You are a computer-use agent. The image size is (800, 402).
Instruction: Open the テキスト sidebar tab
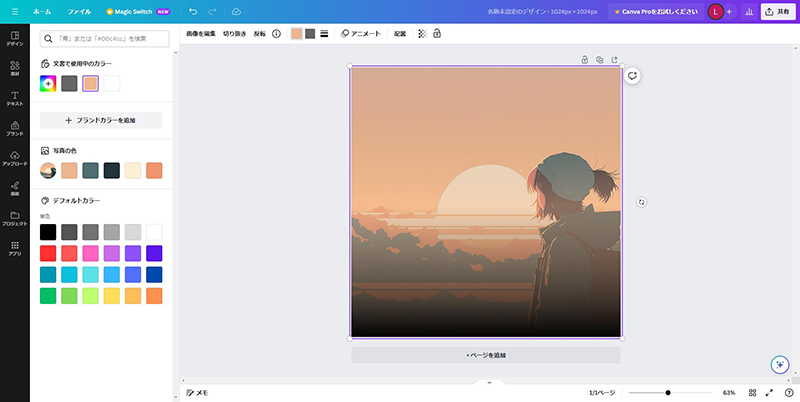[15, 98]
